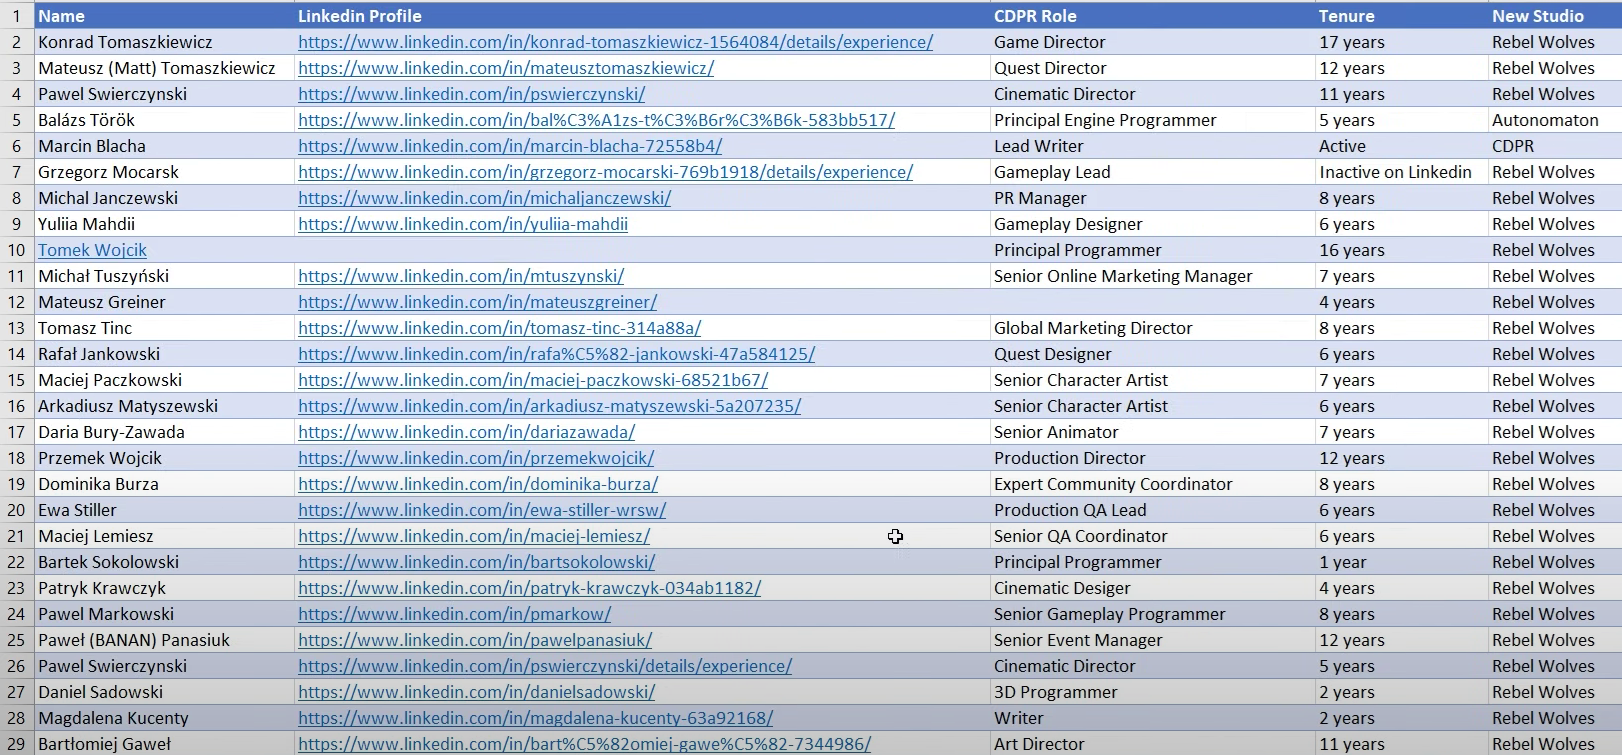The width and height of the screenshot is (1622, 755).
Task: Select the 16 years tenure cell
Action: (x=1401, y=250)
